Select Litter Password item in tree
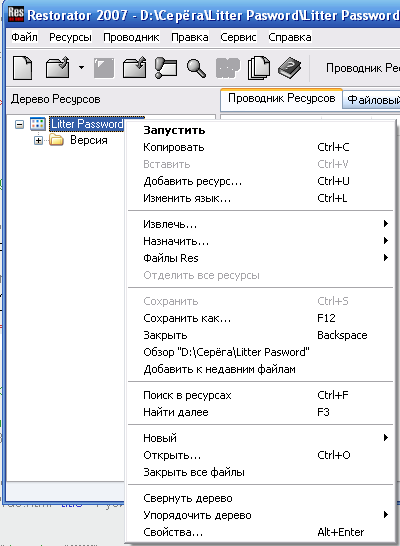 pyautogui.click(x=87, y=124)
